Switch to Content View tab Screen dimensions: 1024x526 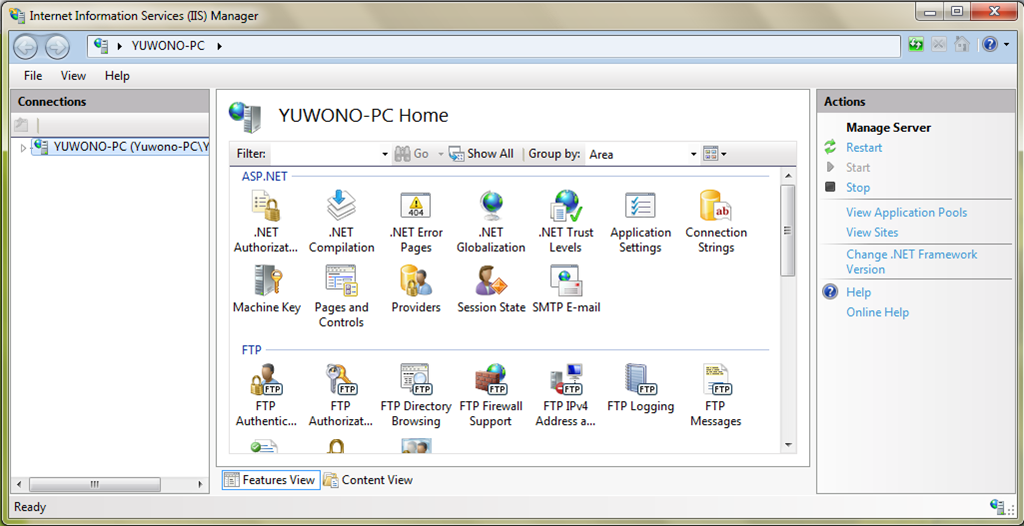(368, 480)
